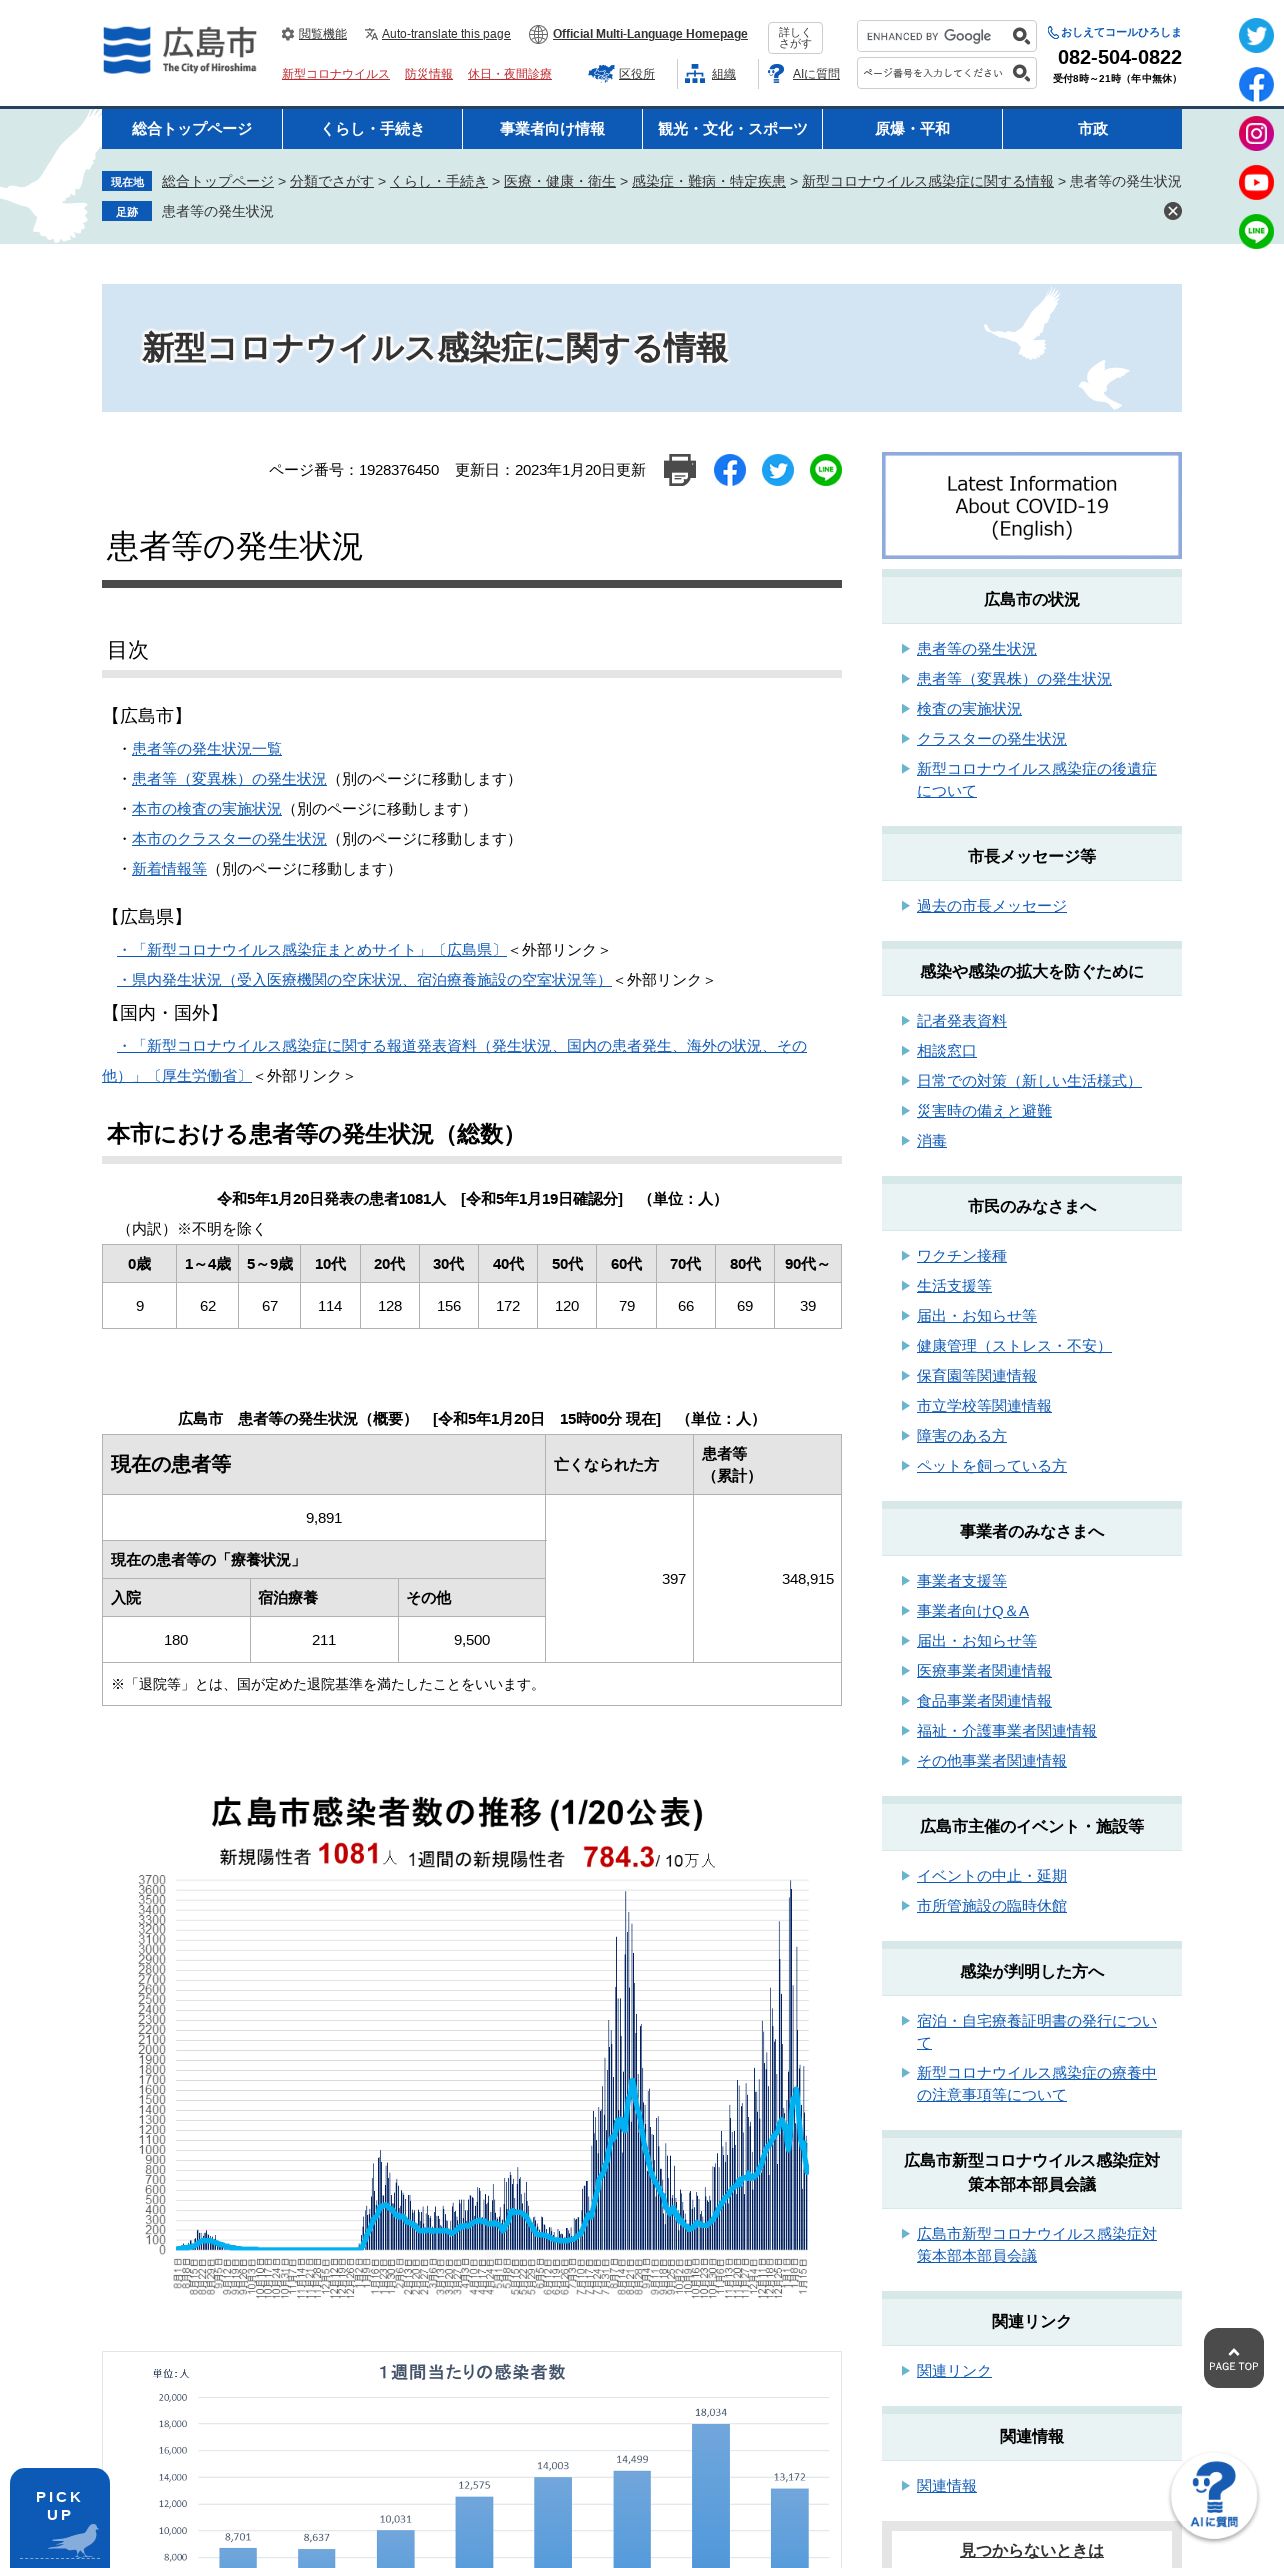The width and height of the screenshot is (1284, 2568).
Task: Share page via Facebook icon beside print
Action: 730,470
